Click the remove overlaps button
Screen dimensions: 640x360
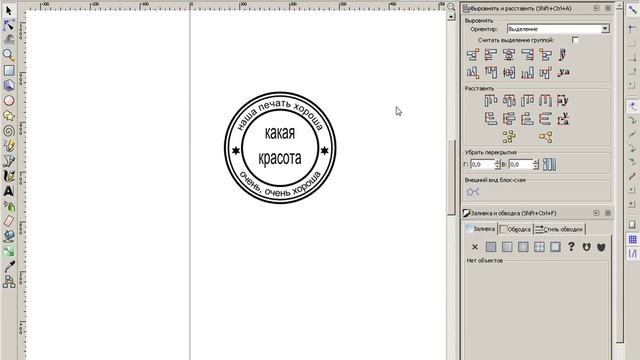coord(549,164)
